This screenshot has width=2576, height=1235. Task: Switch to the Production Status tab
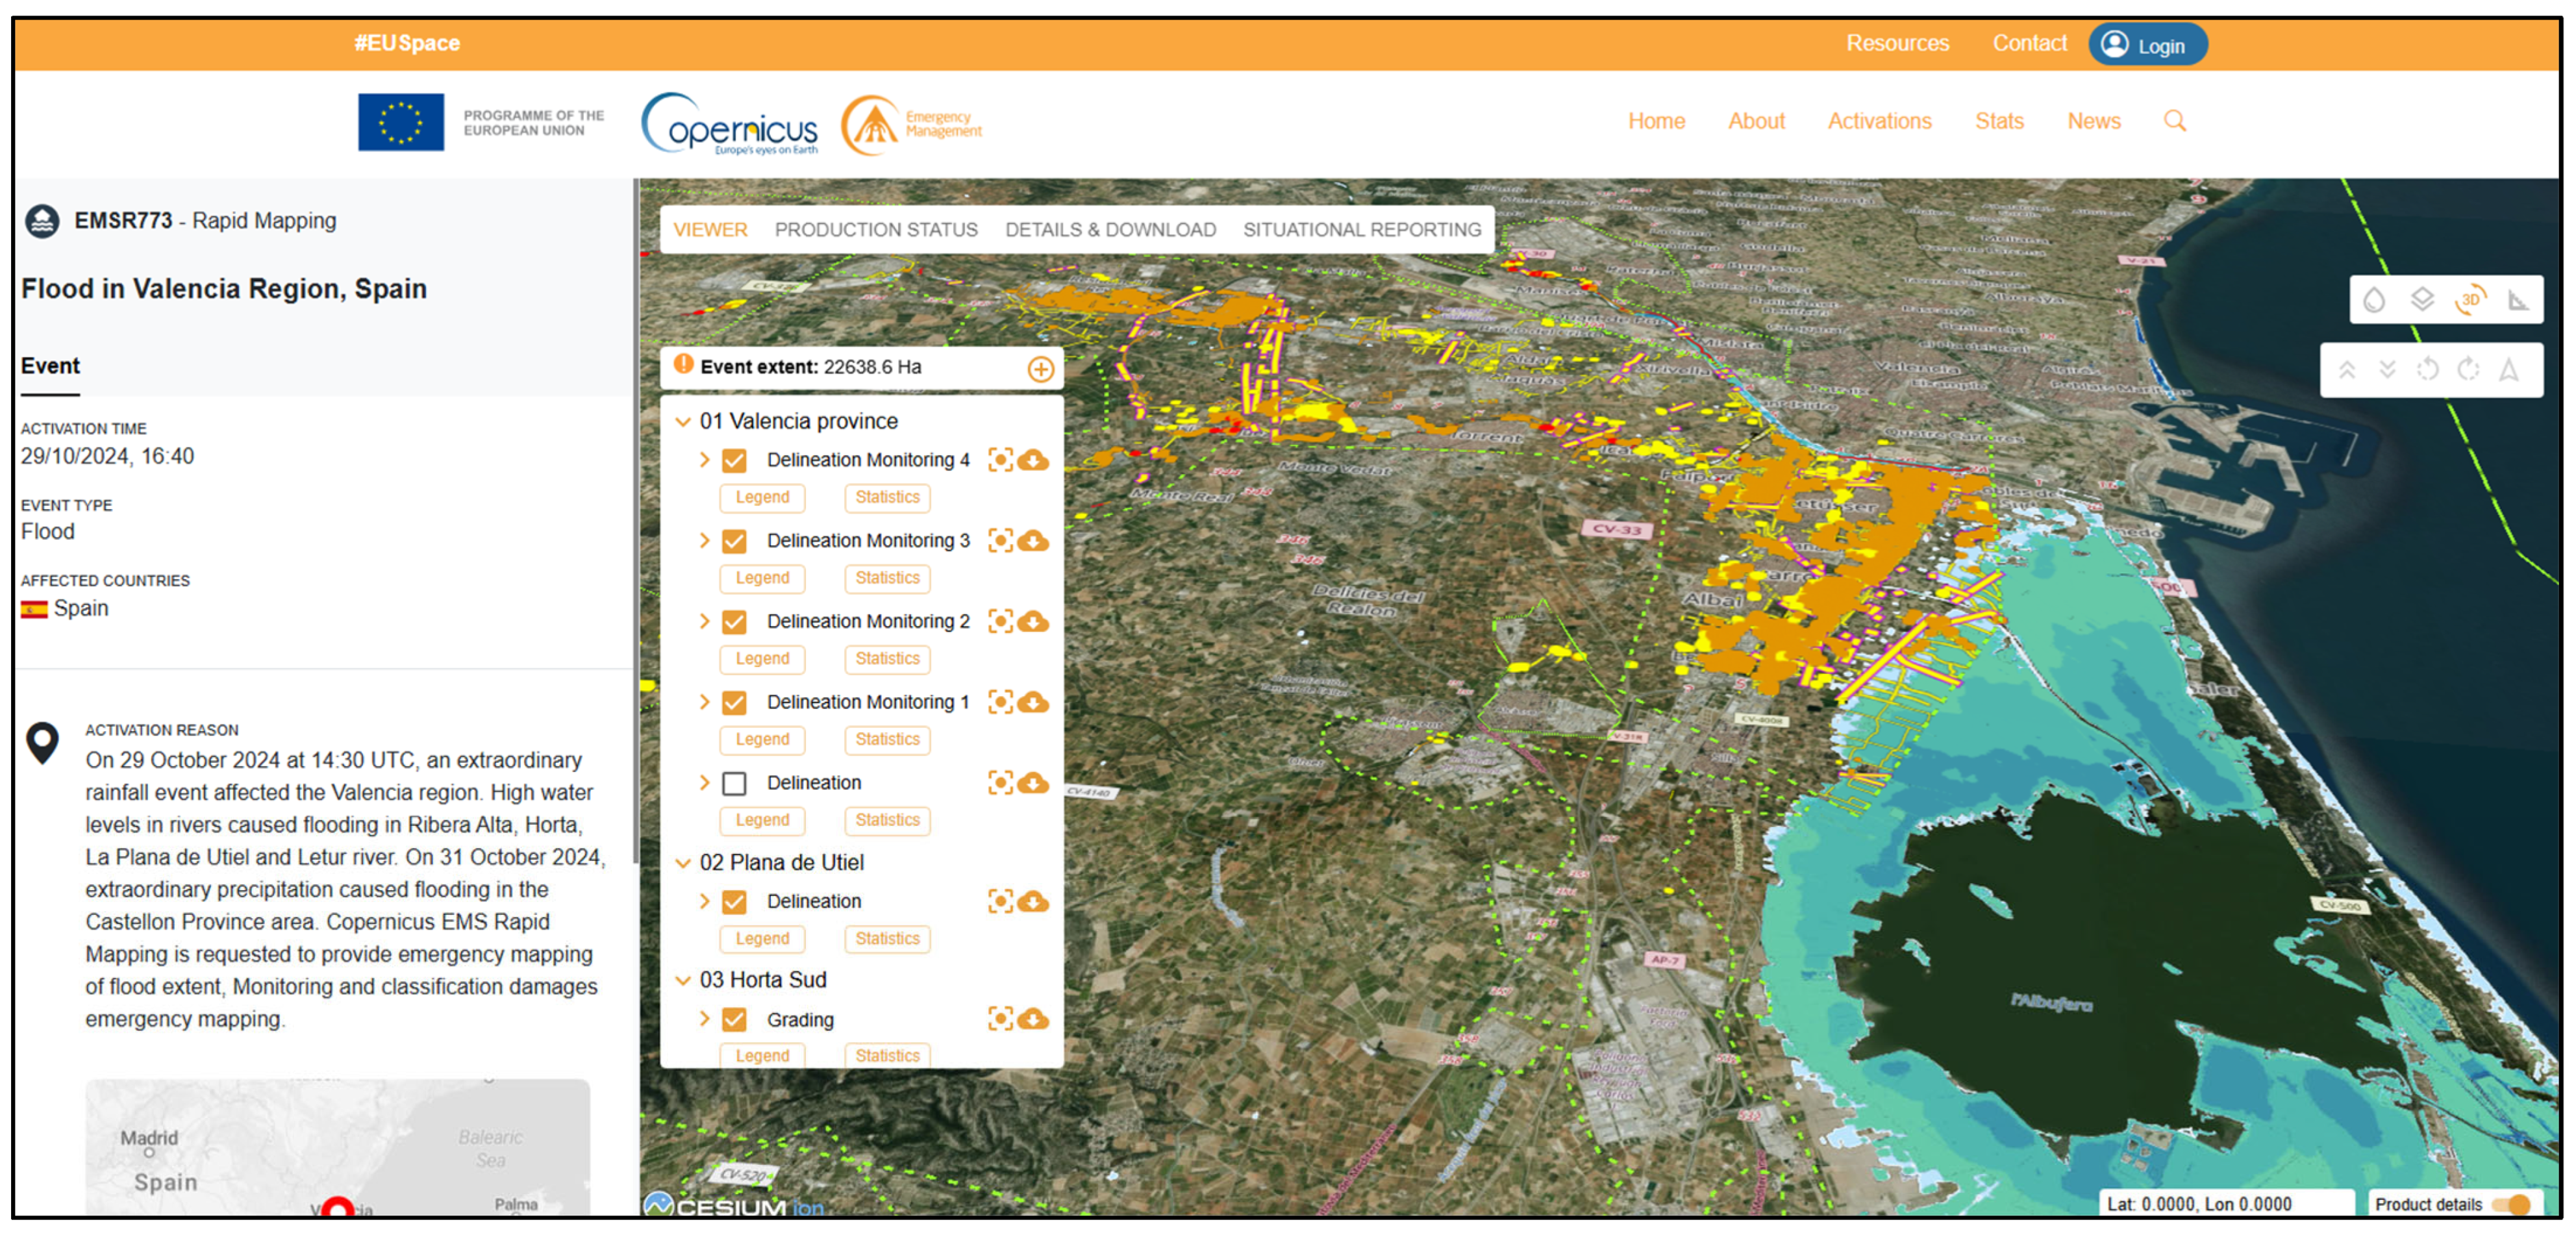[x=876, y=229]
